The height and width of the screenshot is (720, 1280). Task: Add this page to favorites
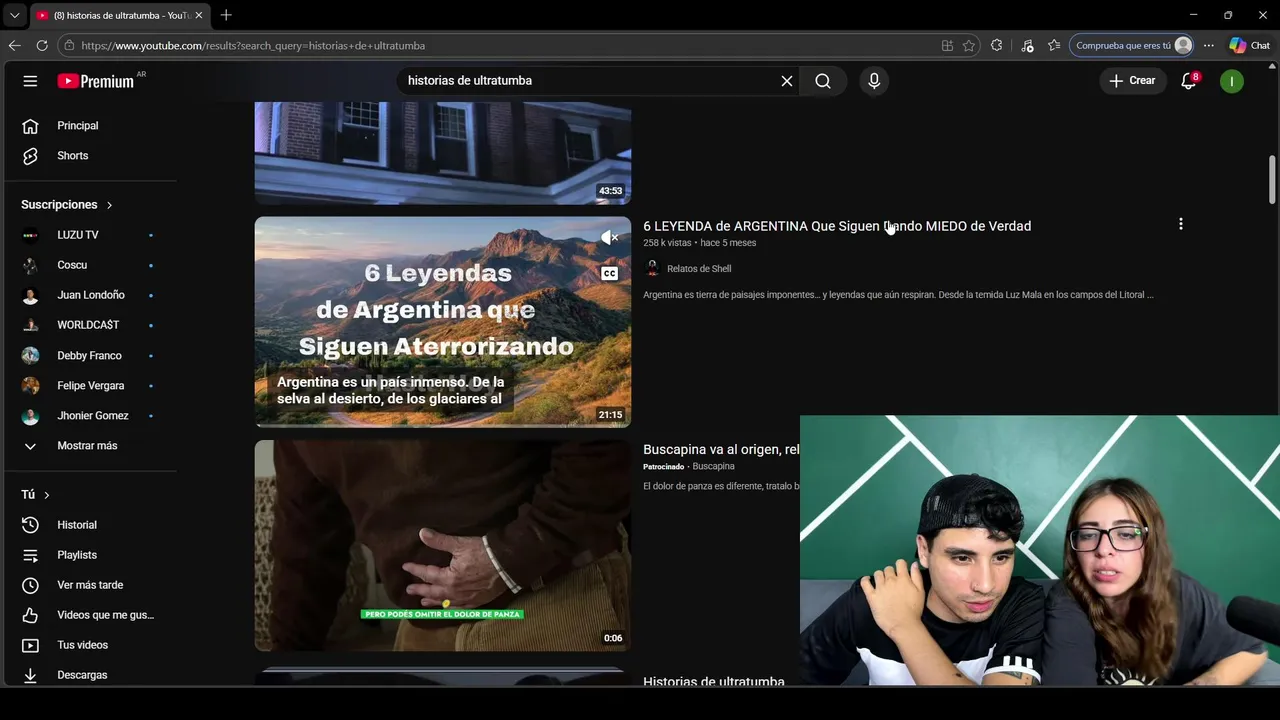[x=969, y=45]
